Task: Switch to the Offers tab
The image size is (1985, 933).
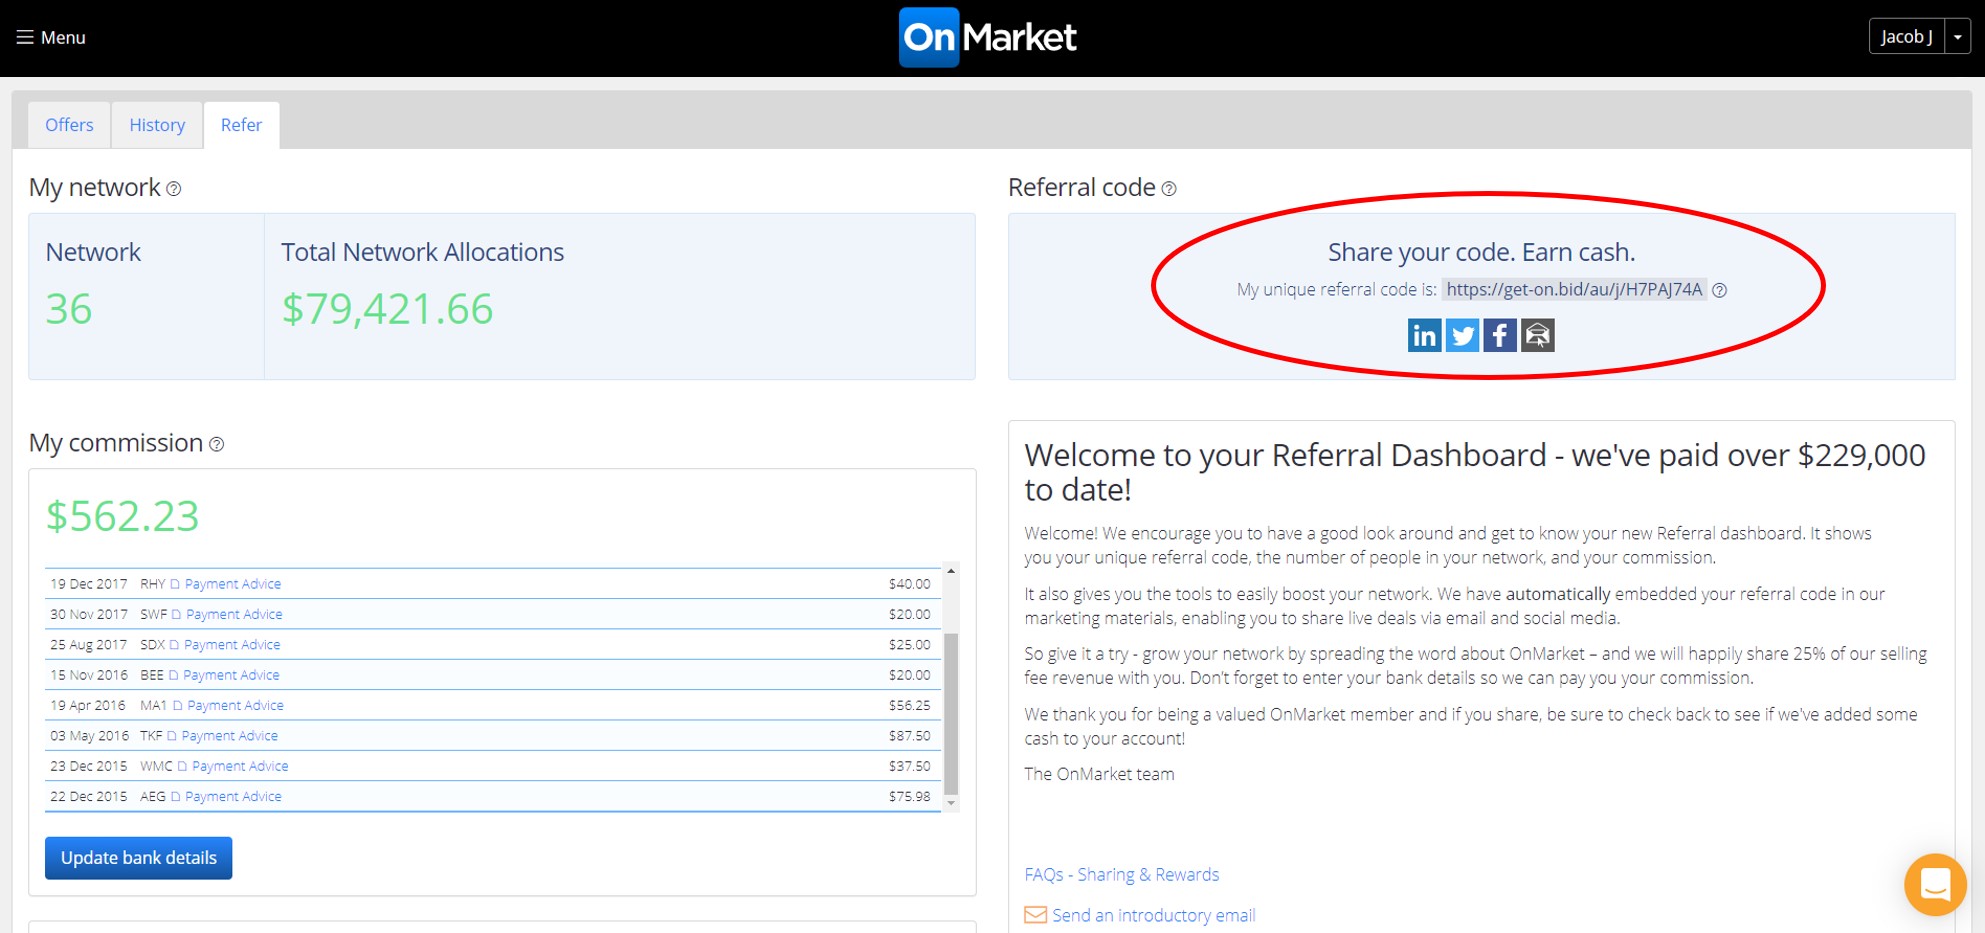Action: (69, 125)
